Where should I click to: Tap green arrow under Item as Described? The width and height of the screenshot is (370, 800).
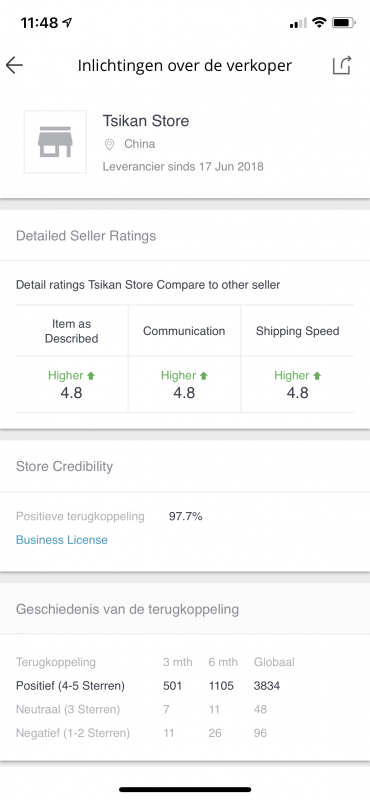click(91, 376)
